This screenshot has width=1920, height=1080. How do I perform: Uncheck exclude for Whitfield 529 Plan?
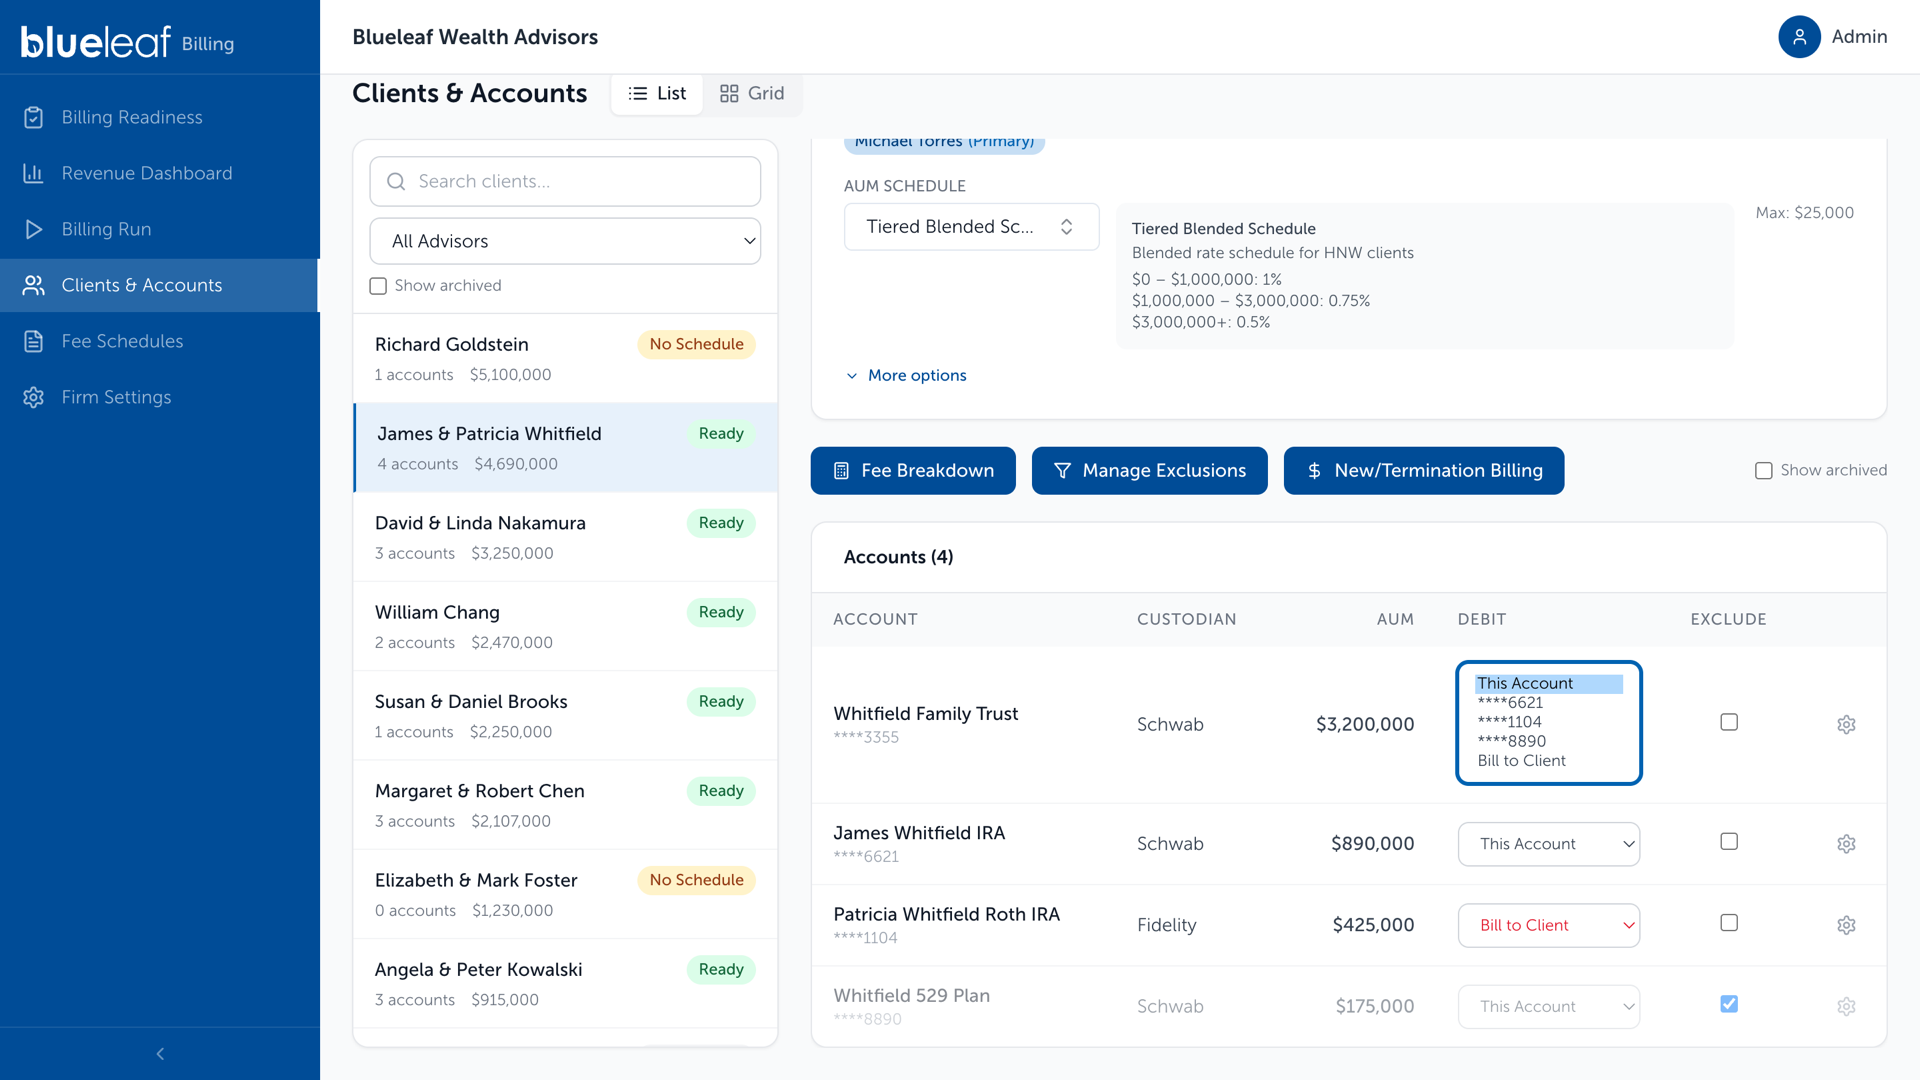(1729, 1004)
